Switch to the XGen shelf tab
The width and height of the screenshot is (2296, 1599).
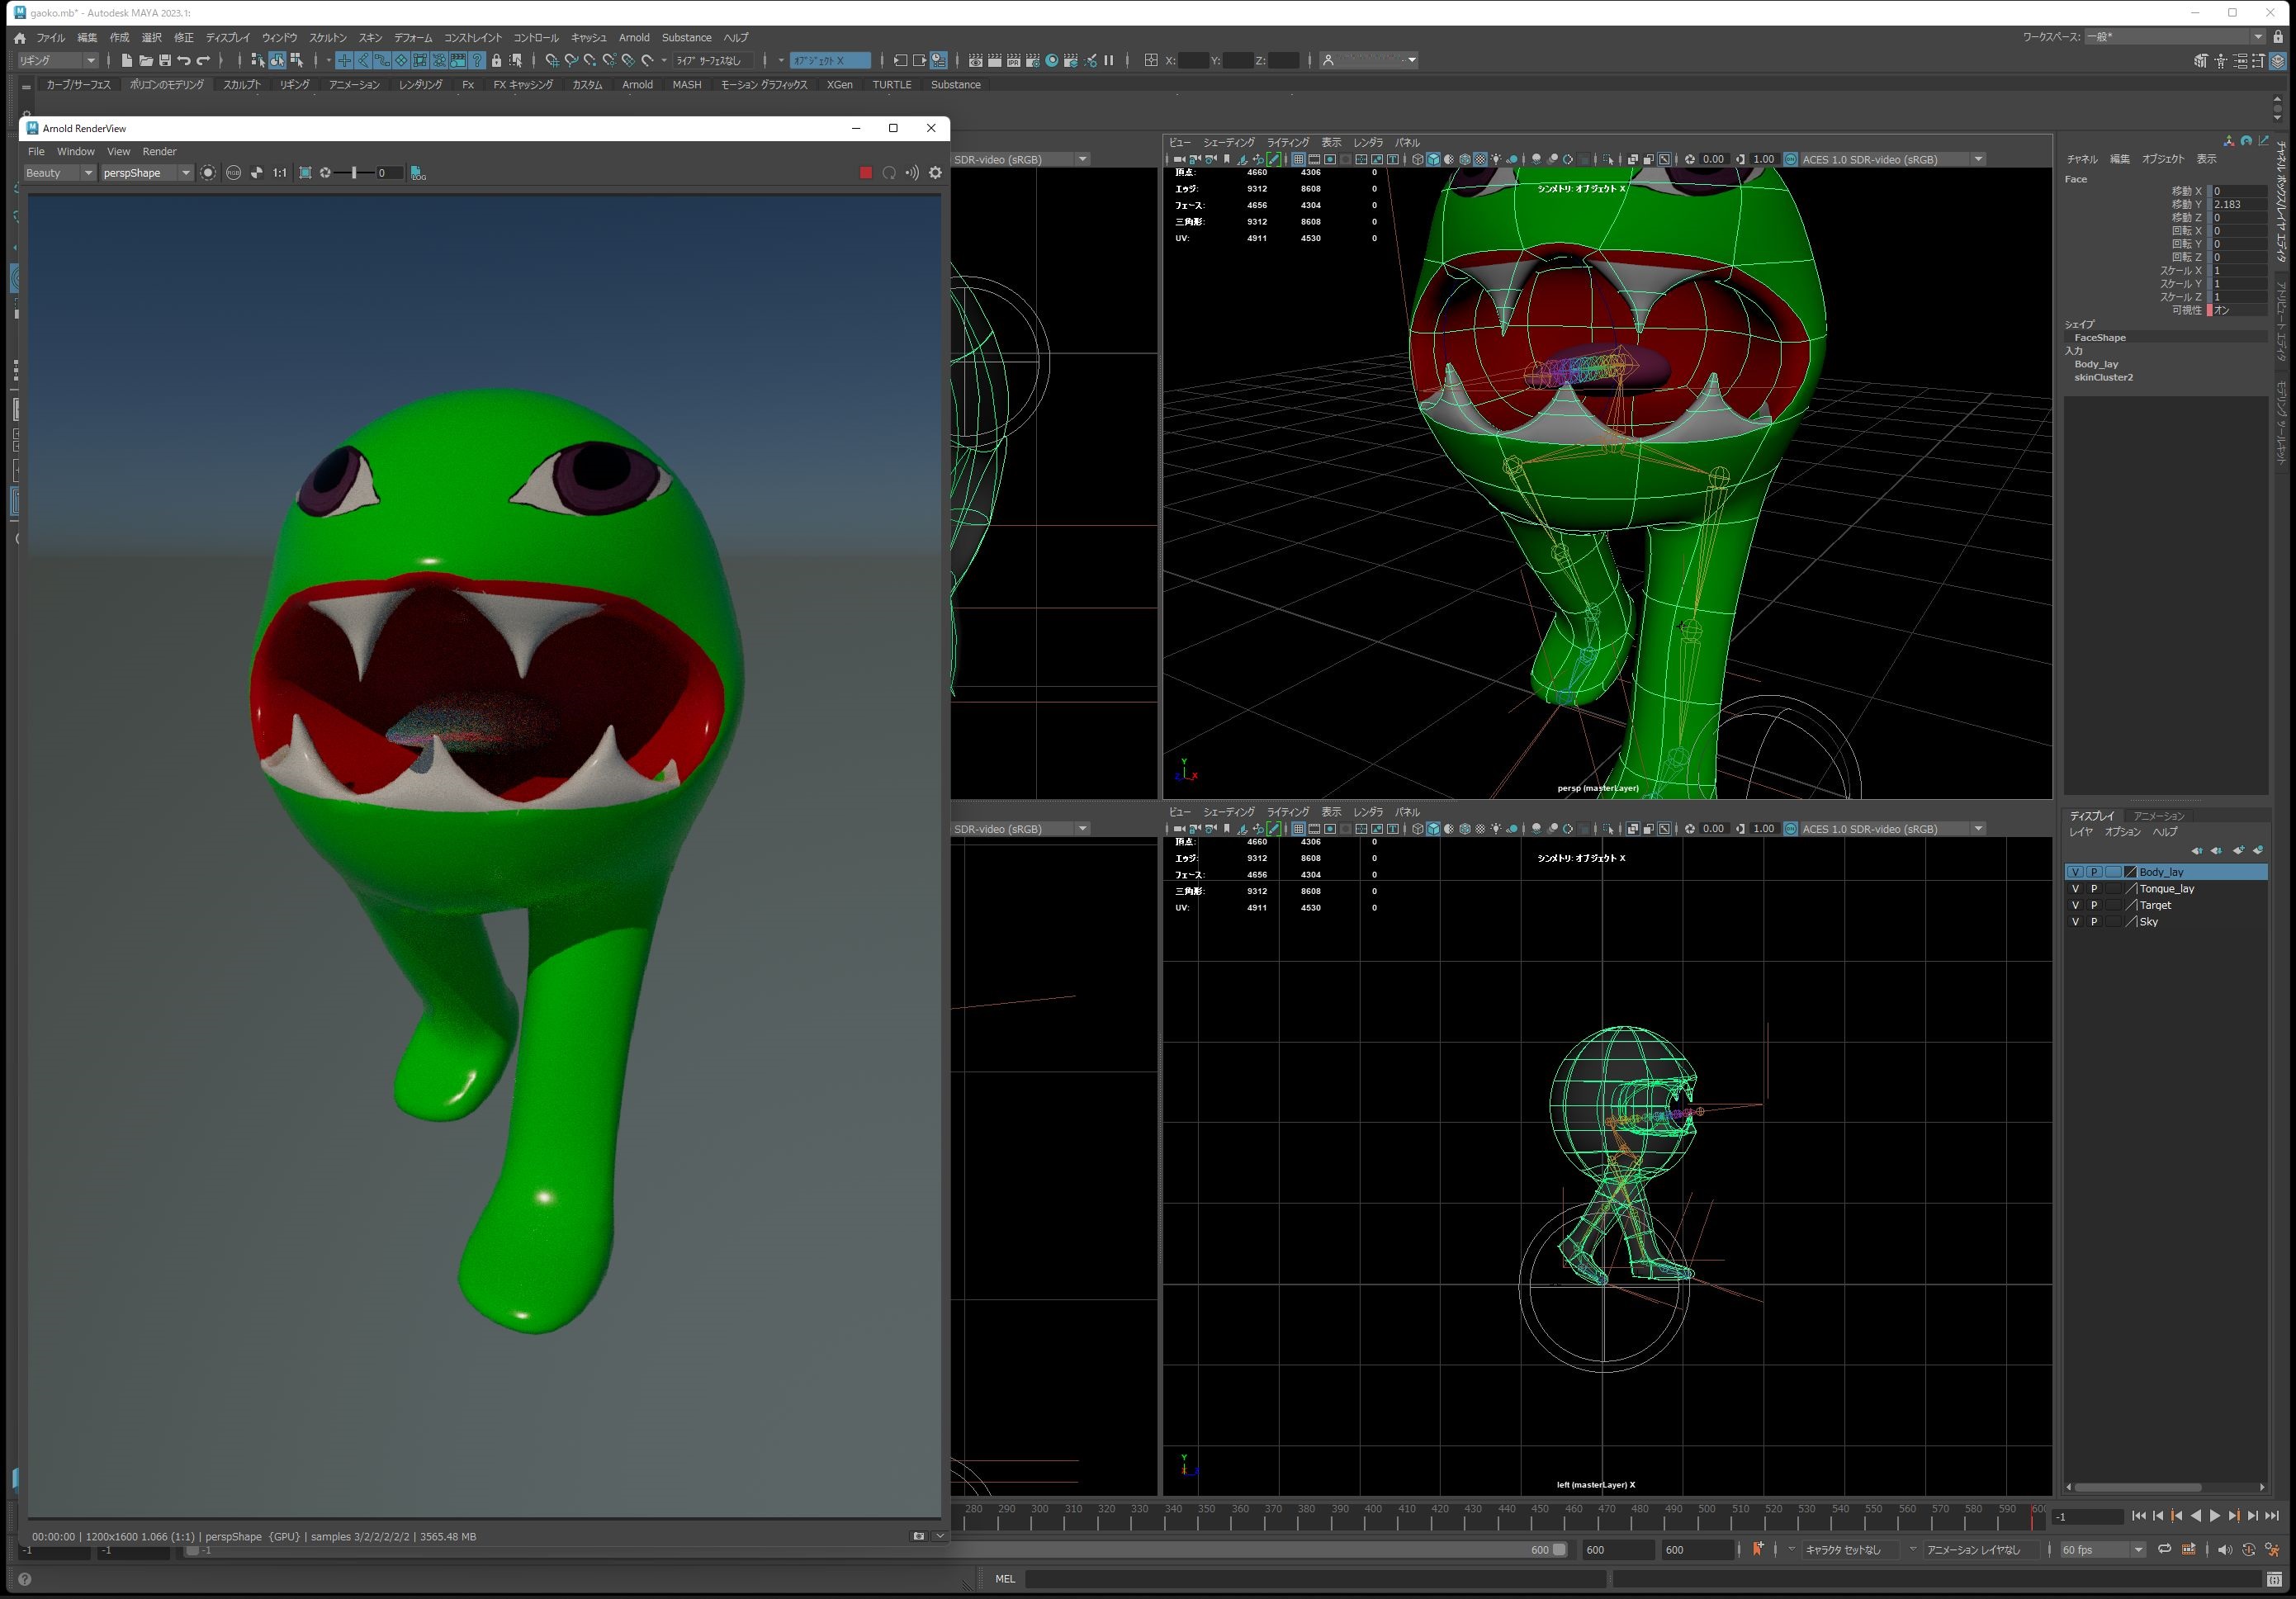[x=839, y=85]
